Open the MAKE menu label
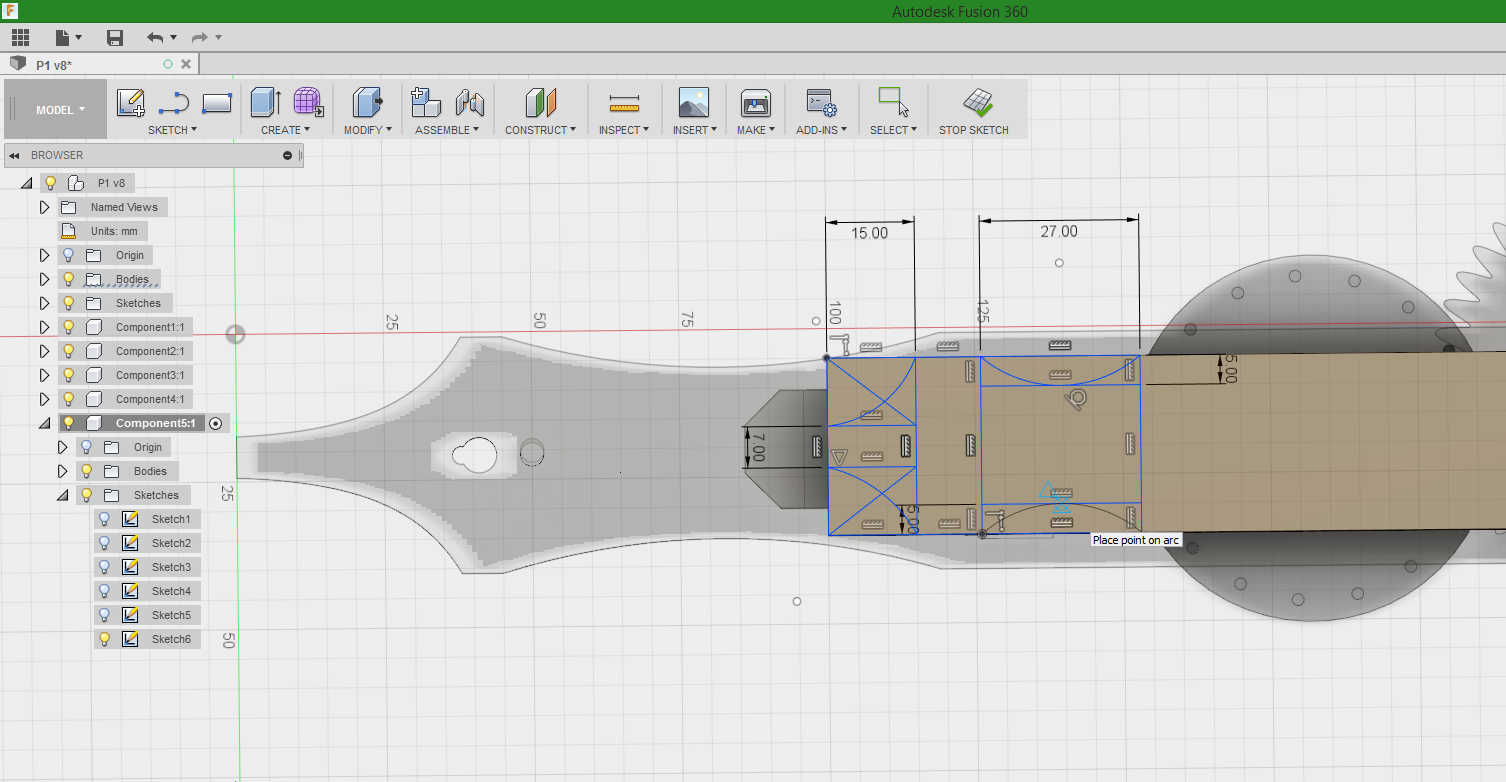The height and width of the screenshot is (782, 1506). [755, 130]
